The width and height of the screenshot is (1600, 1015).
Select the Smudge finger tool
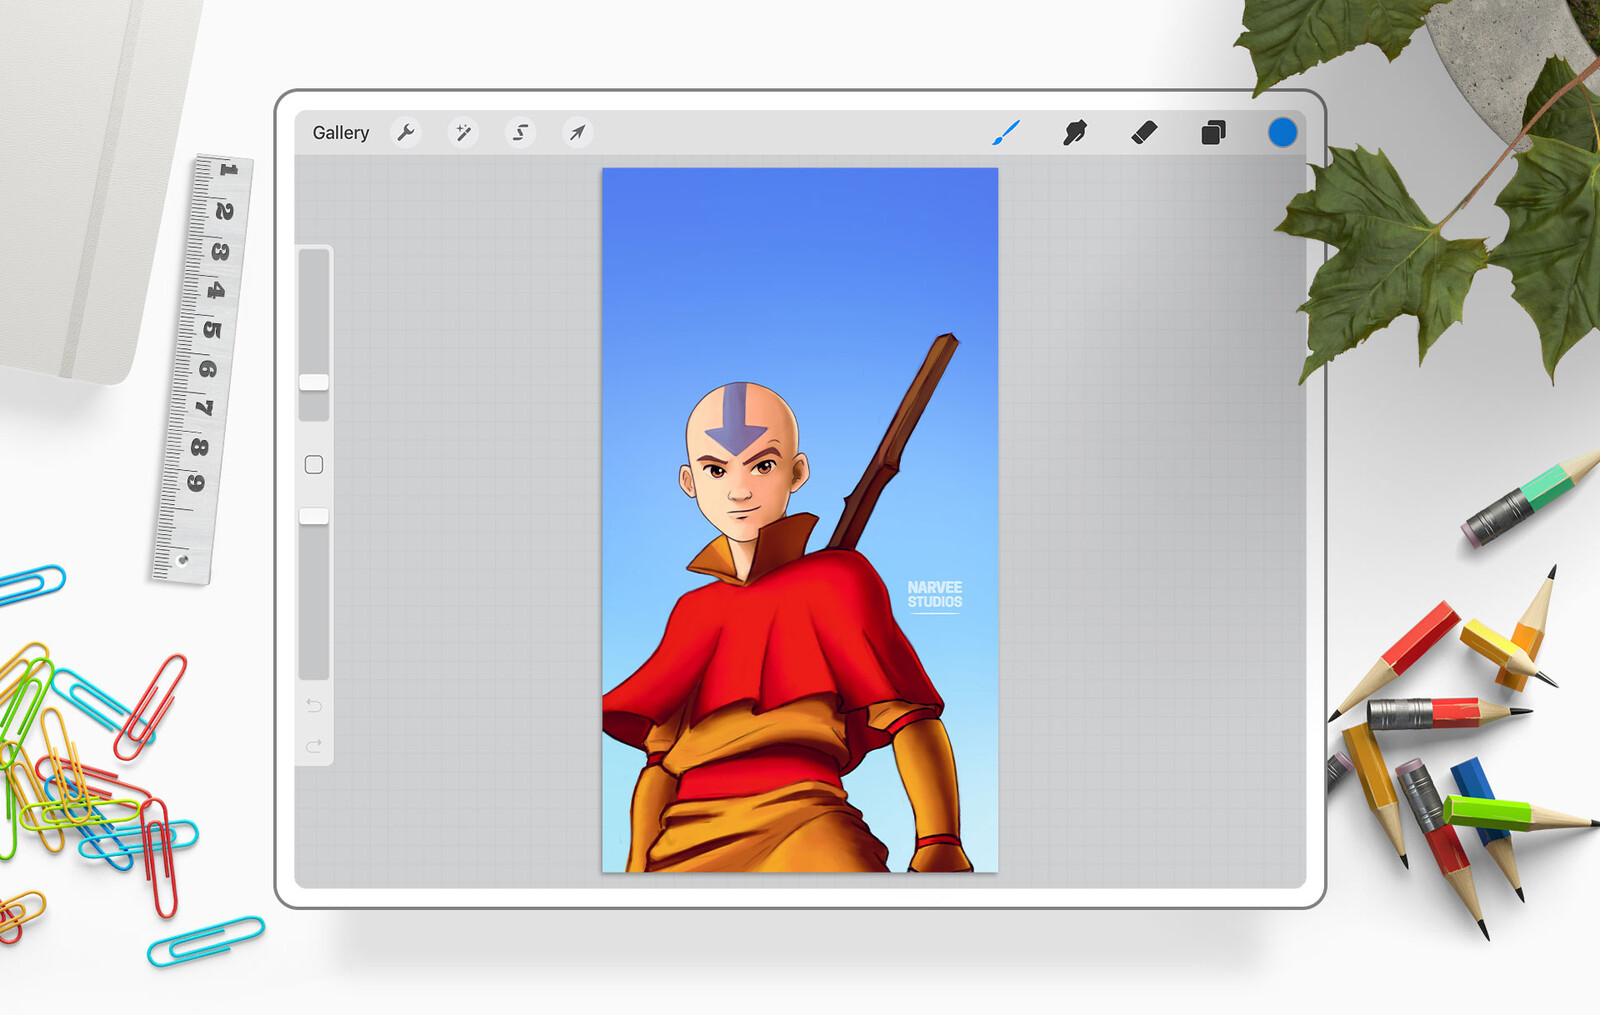[1075, 132]
